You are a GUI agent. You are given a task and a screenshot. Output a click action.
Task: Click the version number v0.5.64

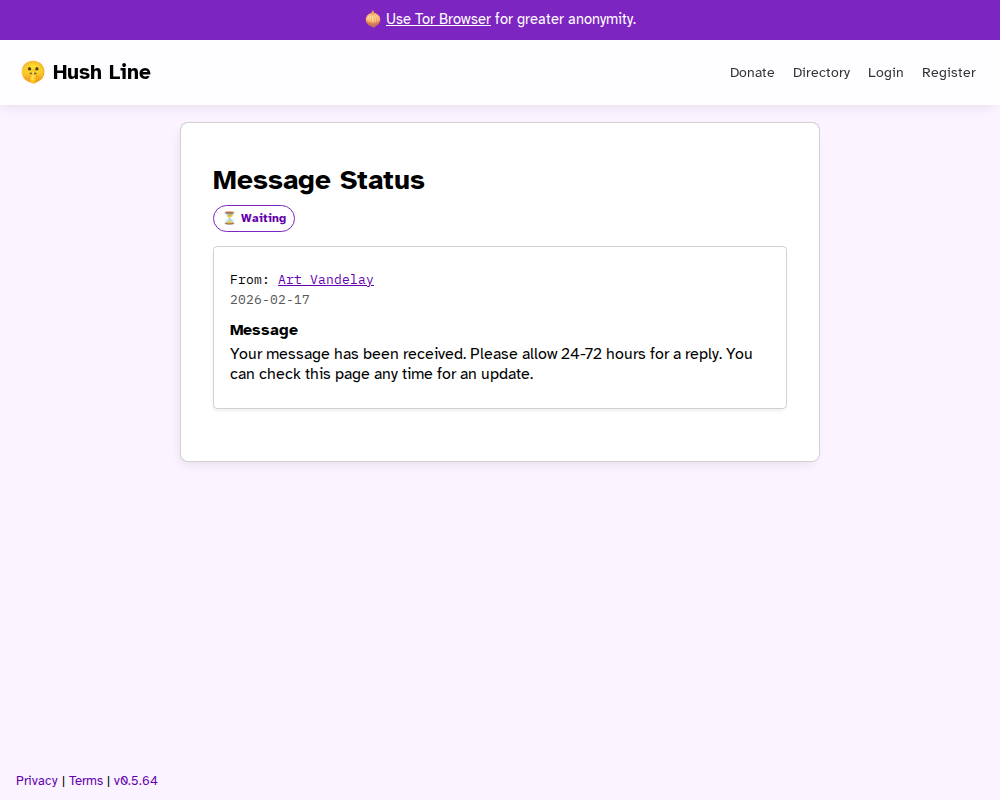135,781
